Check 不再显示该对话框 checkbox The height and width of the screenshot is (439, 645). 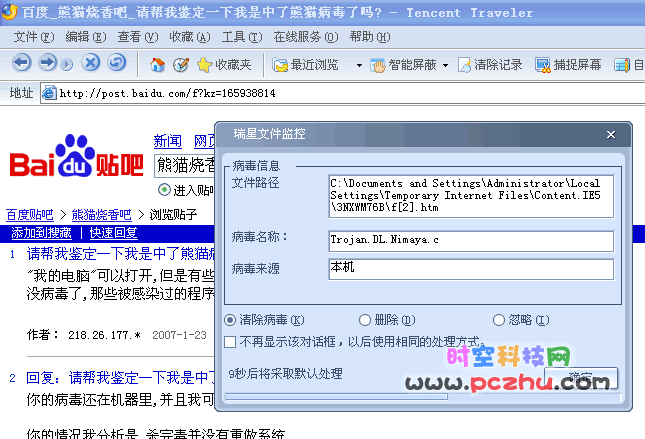pyautogui.click(x=230, y=342)
